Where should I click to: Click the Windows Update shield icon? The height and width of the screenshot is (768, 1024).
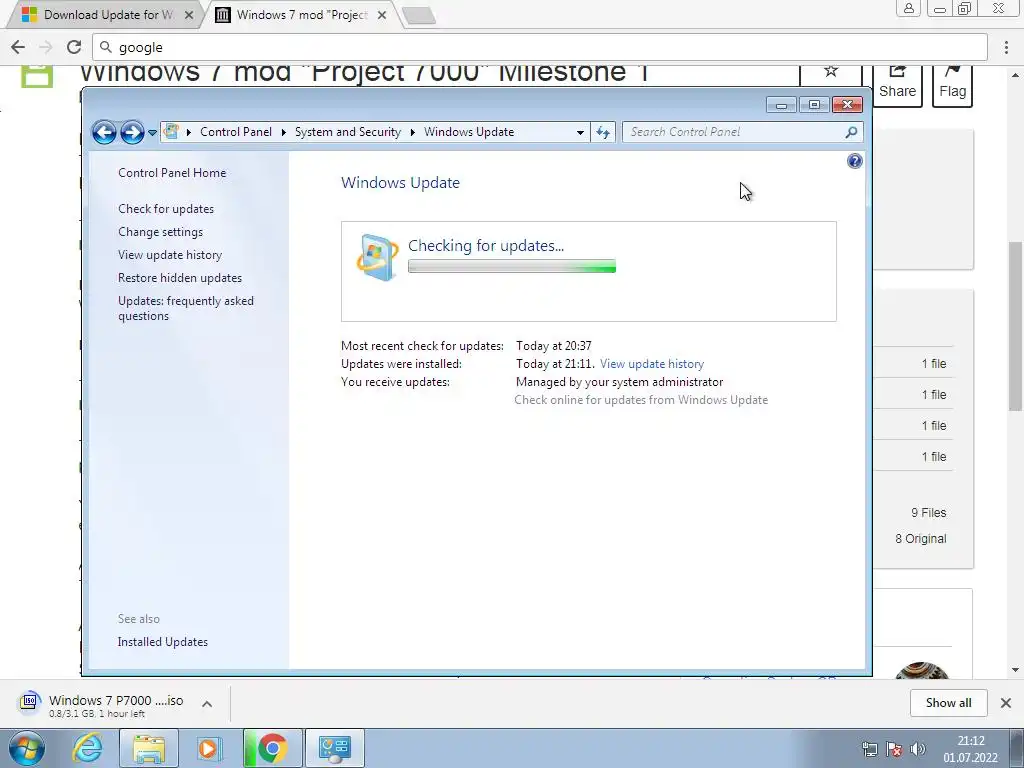(x=377, y=257)
